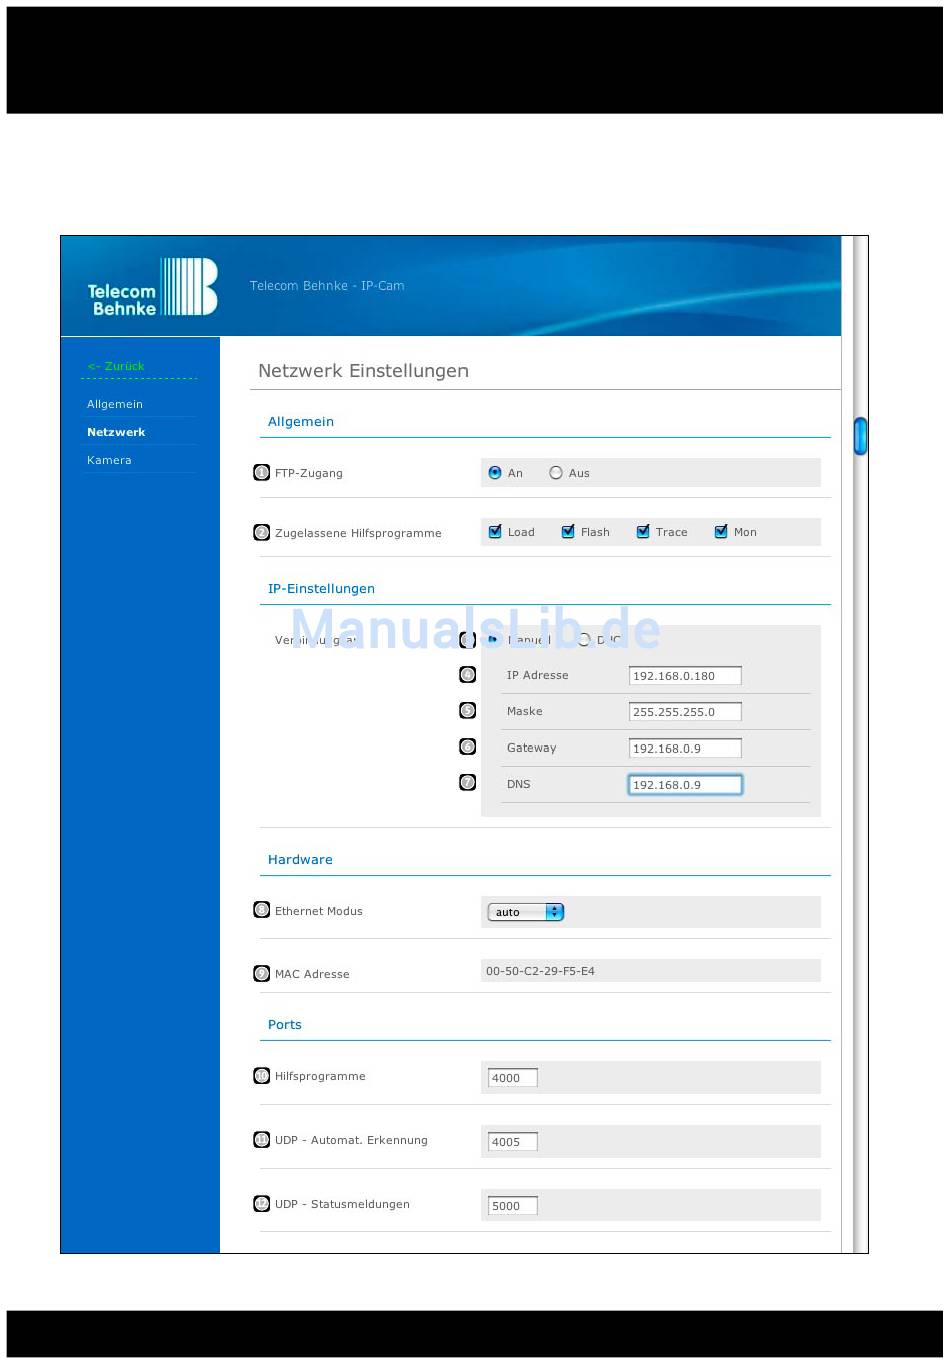Focus the UDP Statusmeldungen port field

(x=513, y=1206)
